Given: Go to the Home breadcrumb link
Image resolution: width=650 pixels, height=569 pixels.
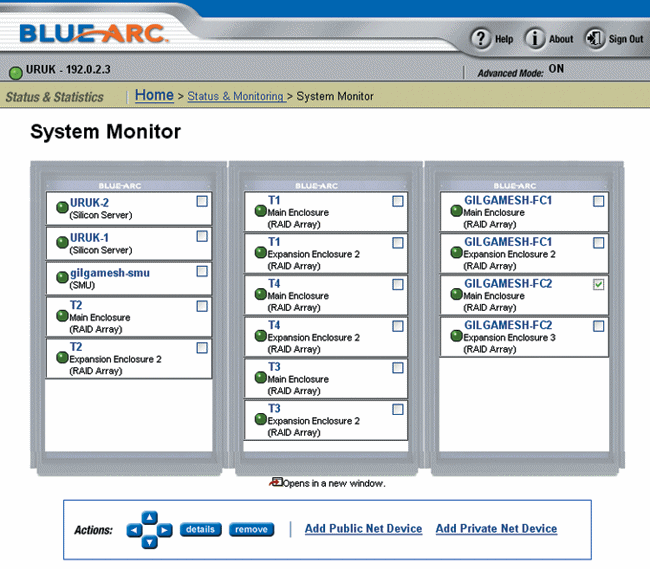Looking at the screenshot, I should 154,95.
